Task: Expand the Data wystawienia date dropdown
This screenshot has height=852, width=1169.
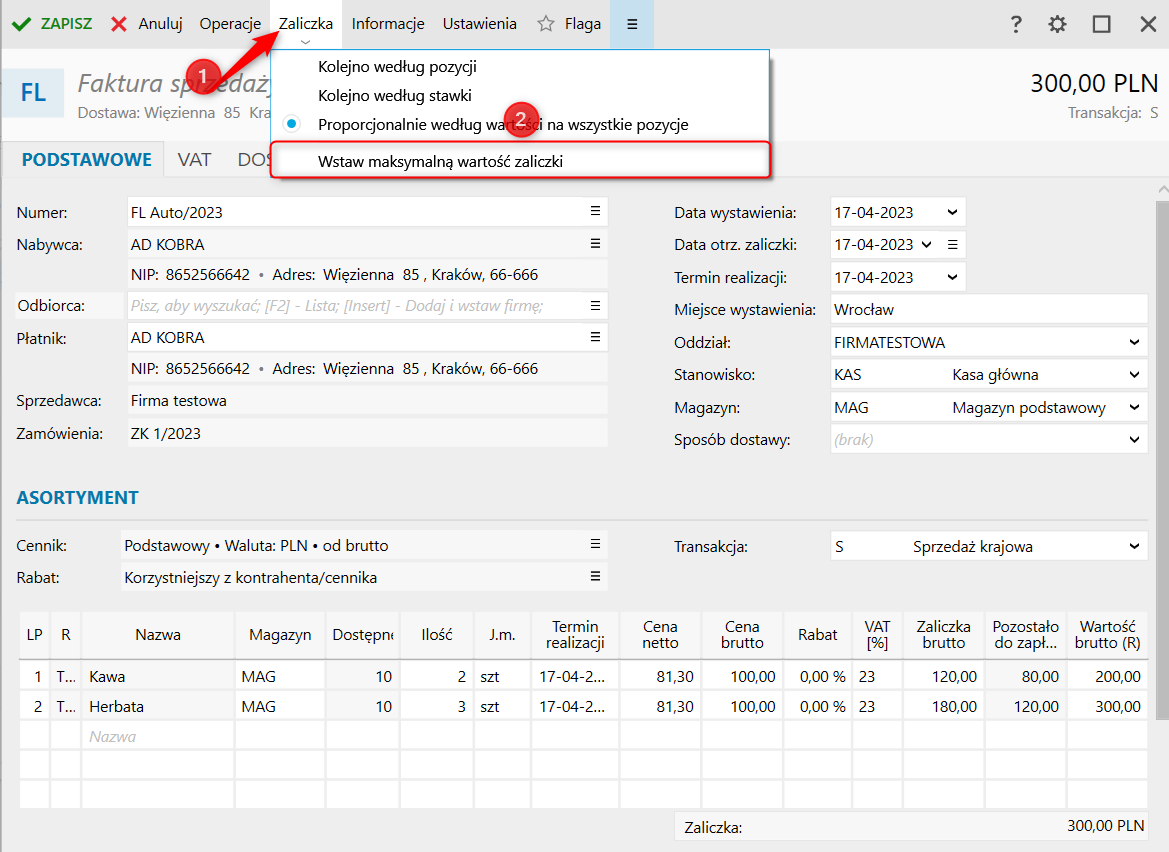Action: 952,212
